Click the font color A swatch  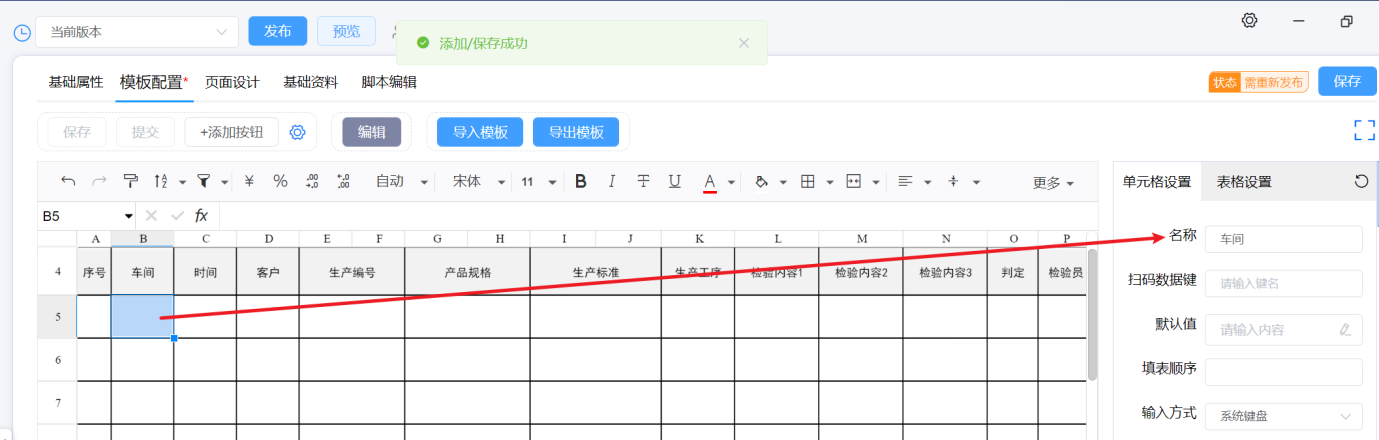coord(710,182)
